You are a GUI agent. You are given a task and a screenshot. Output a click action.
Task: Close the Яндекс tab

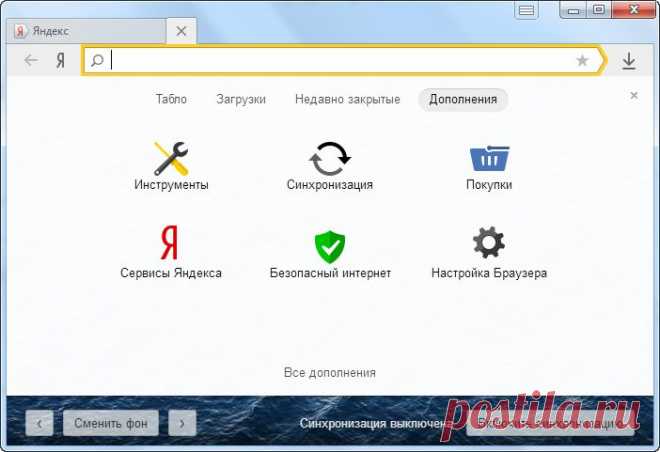(x=181, y=31)
